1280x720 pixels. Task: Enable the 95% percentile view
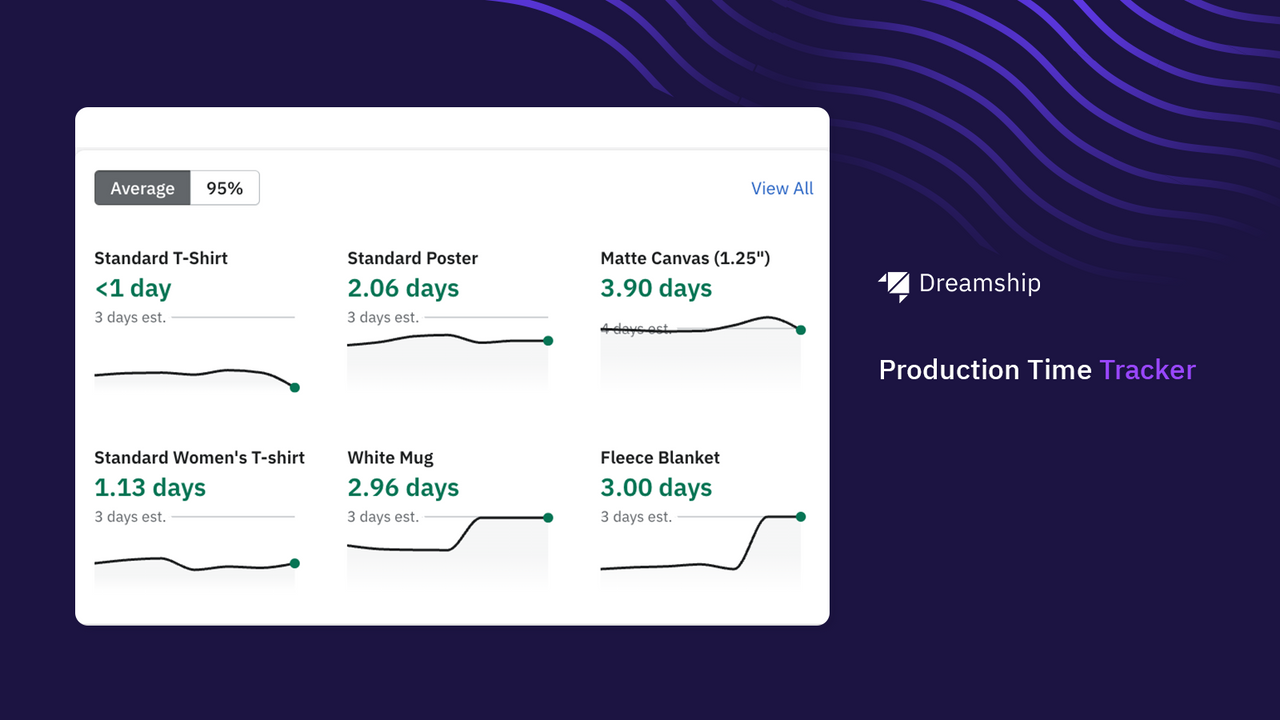pos(224,188)
